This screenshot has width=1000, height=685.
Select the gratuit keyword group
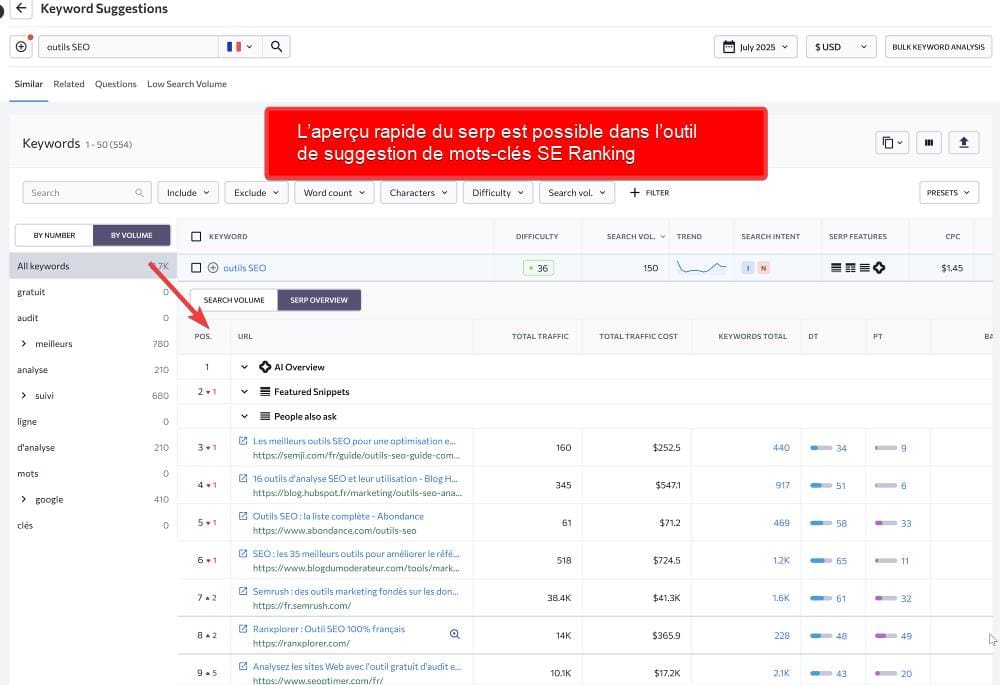pyautogui.click(x=93, y=292)
